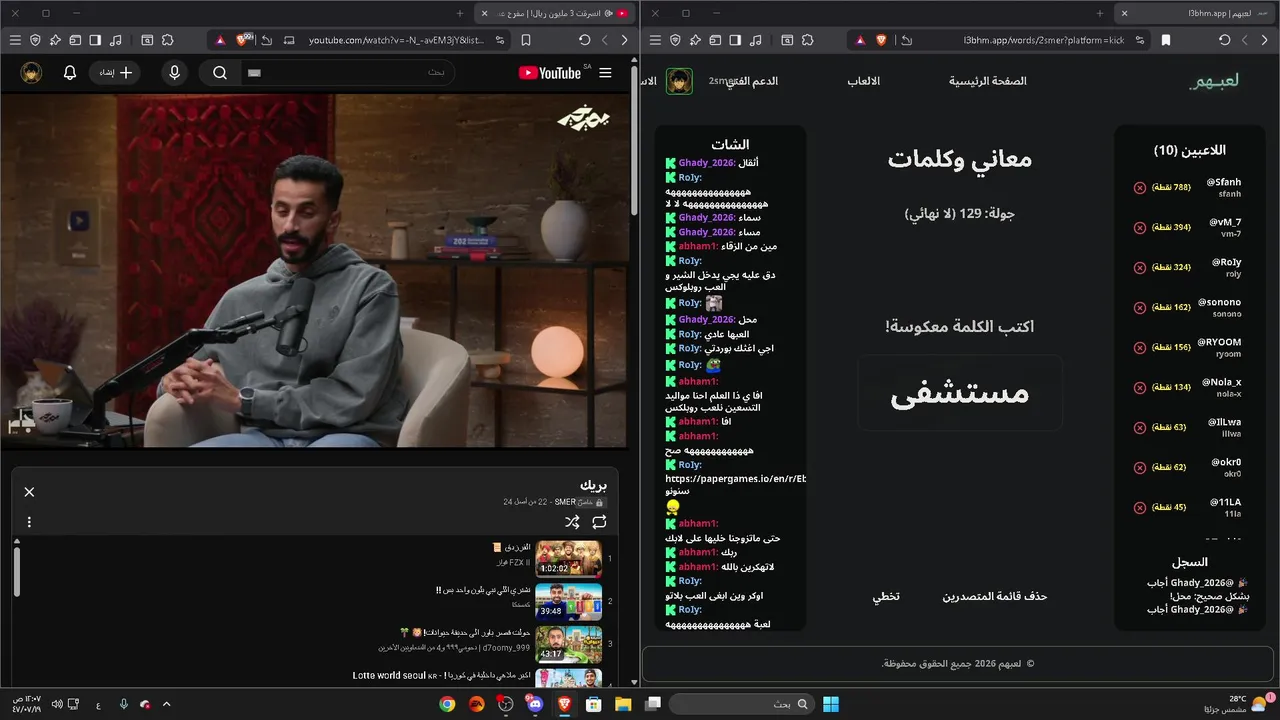Click Brave Shields lion in l3bhm address bar
The width and height of the screenshot is (1280, 720).
pyautogui.click(x=881, y=40)
